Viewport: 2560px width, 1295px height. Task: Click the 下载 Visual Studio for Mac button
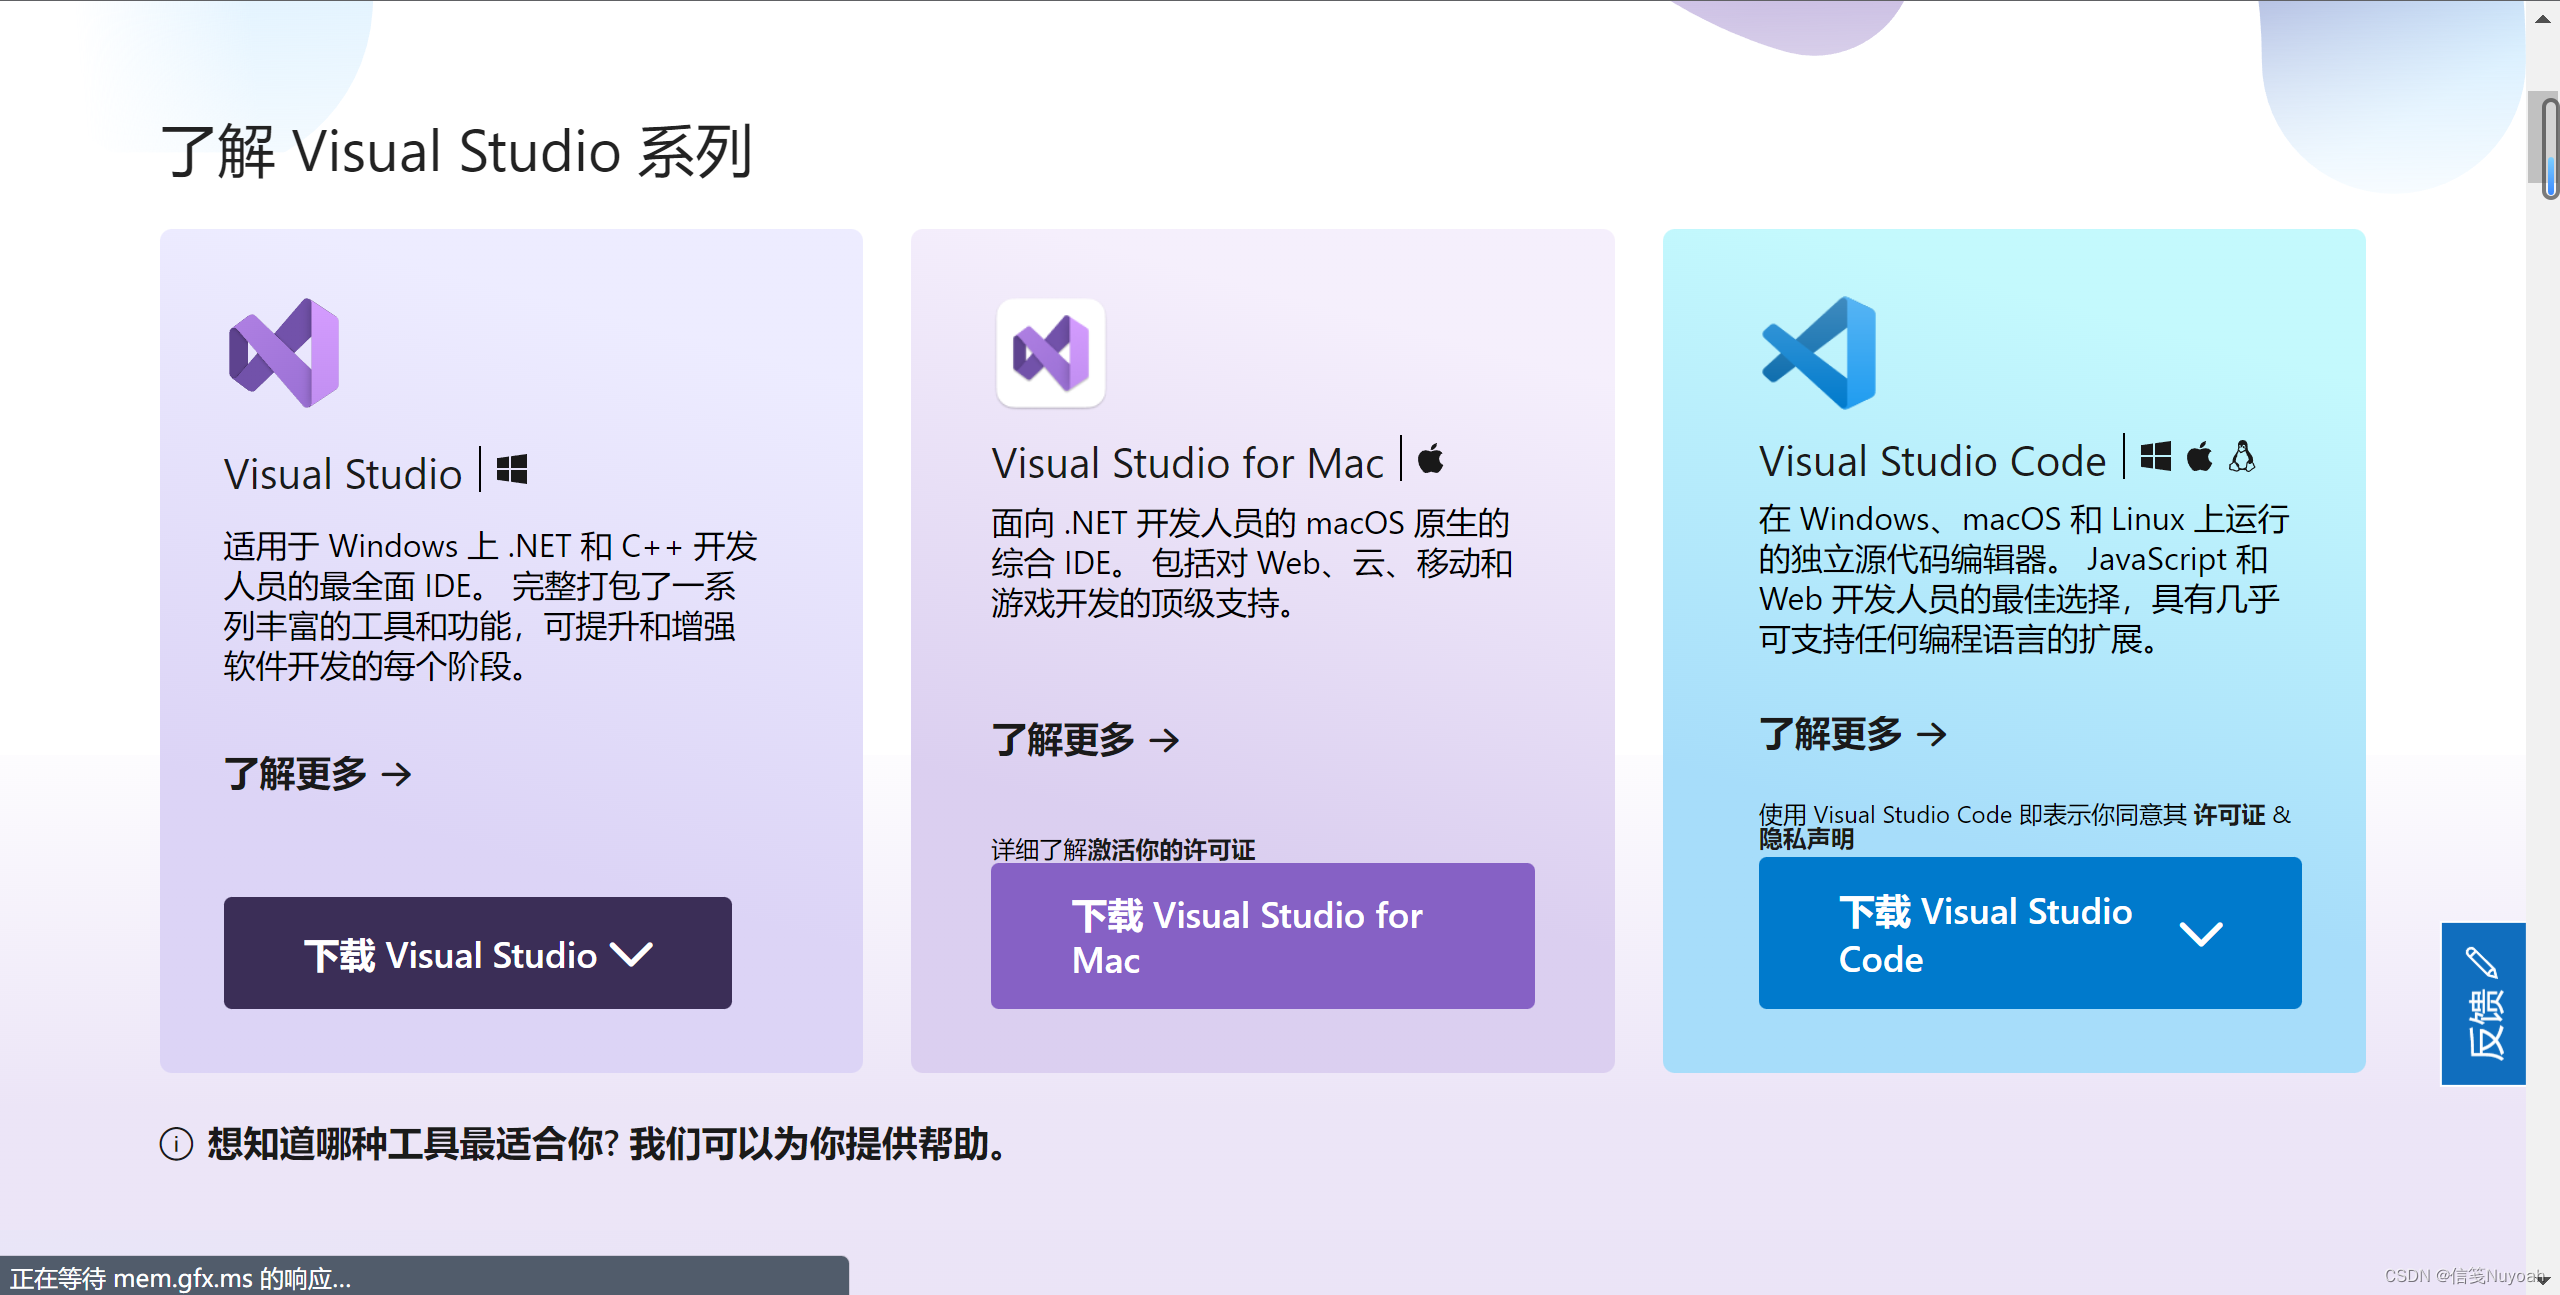(1262, 936)
